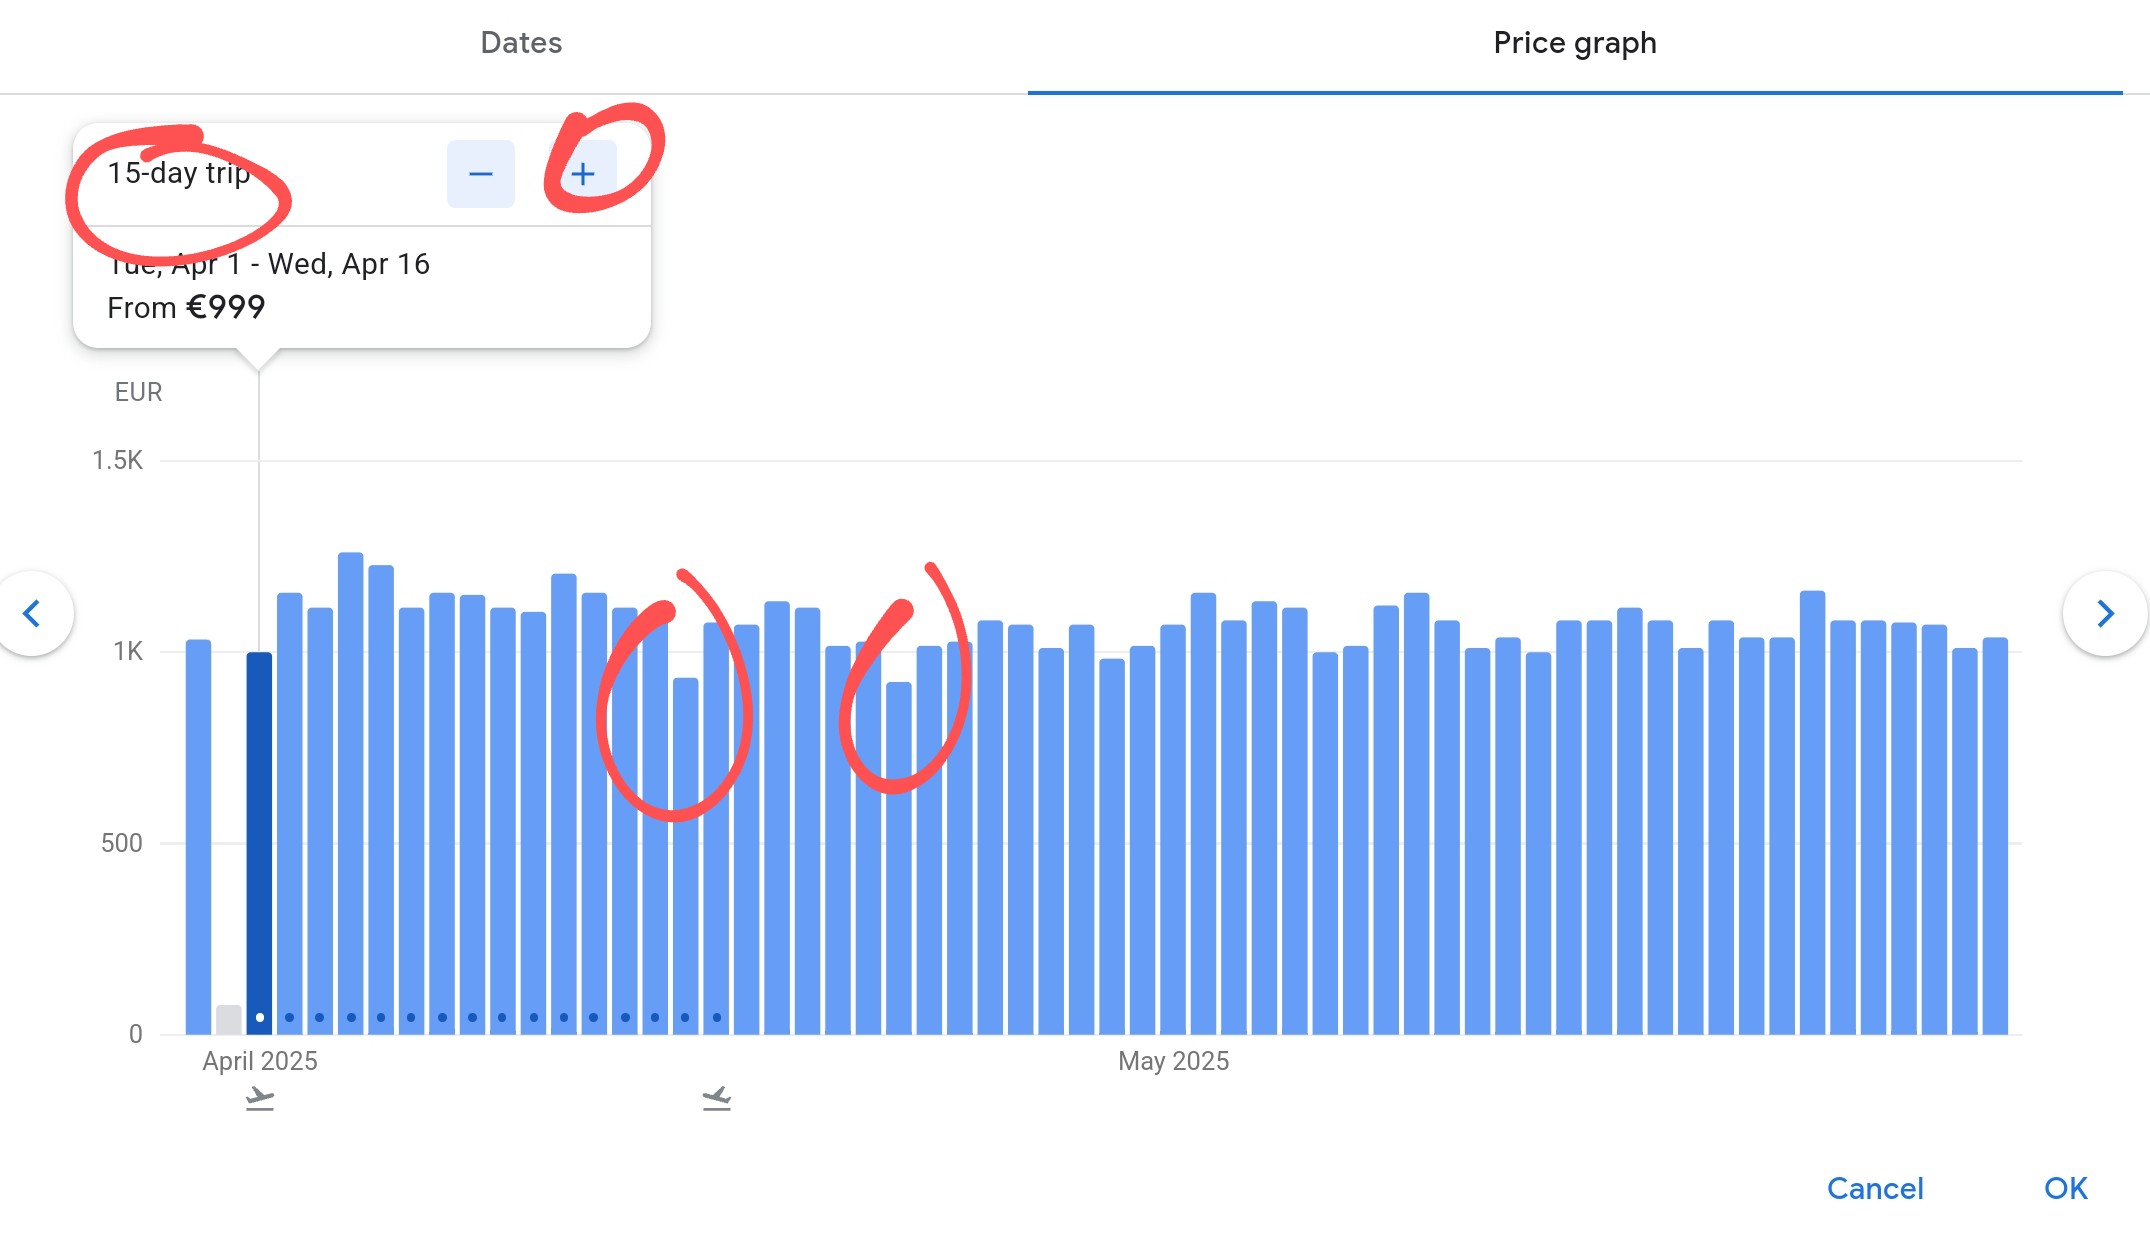
Task: Click the return landing plane icon
Action: coord(716,1099)
